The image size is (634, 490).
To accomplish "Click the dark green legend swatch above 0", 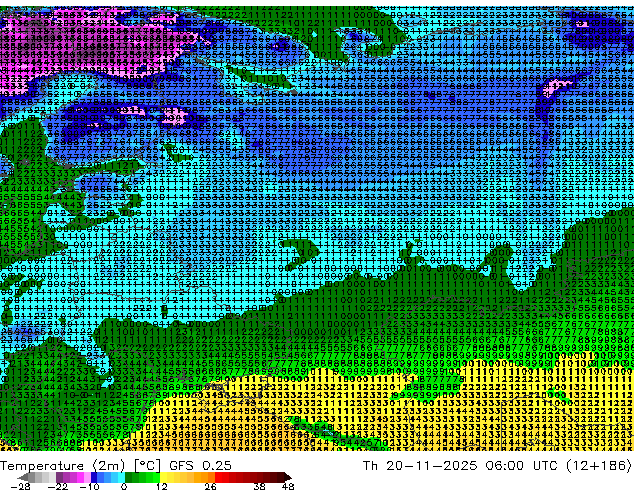I will (128, 477).
